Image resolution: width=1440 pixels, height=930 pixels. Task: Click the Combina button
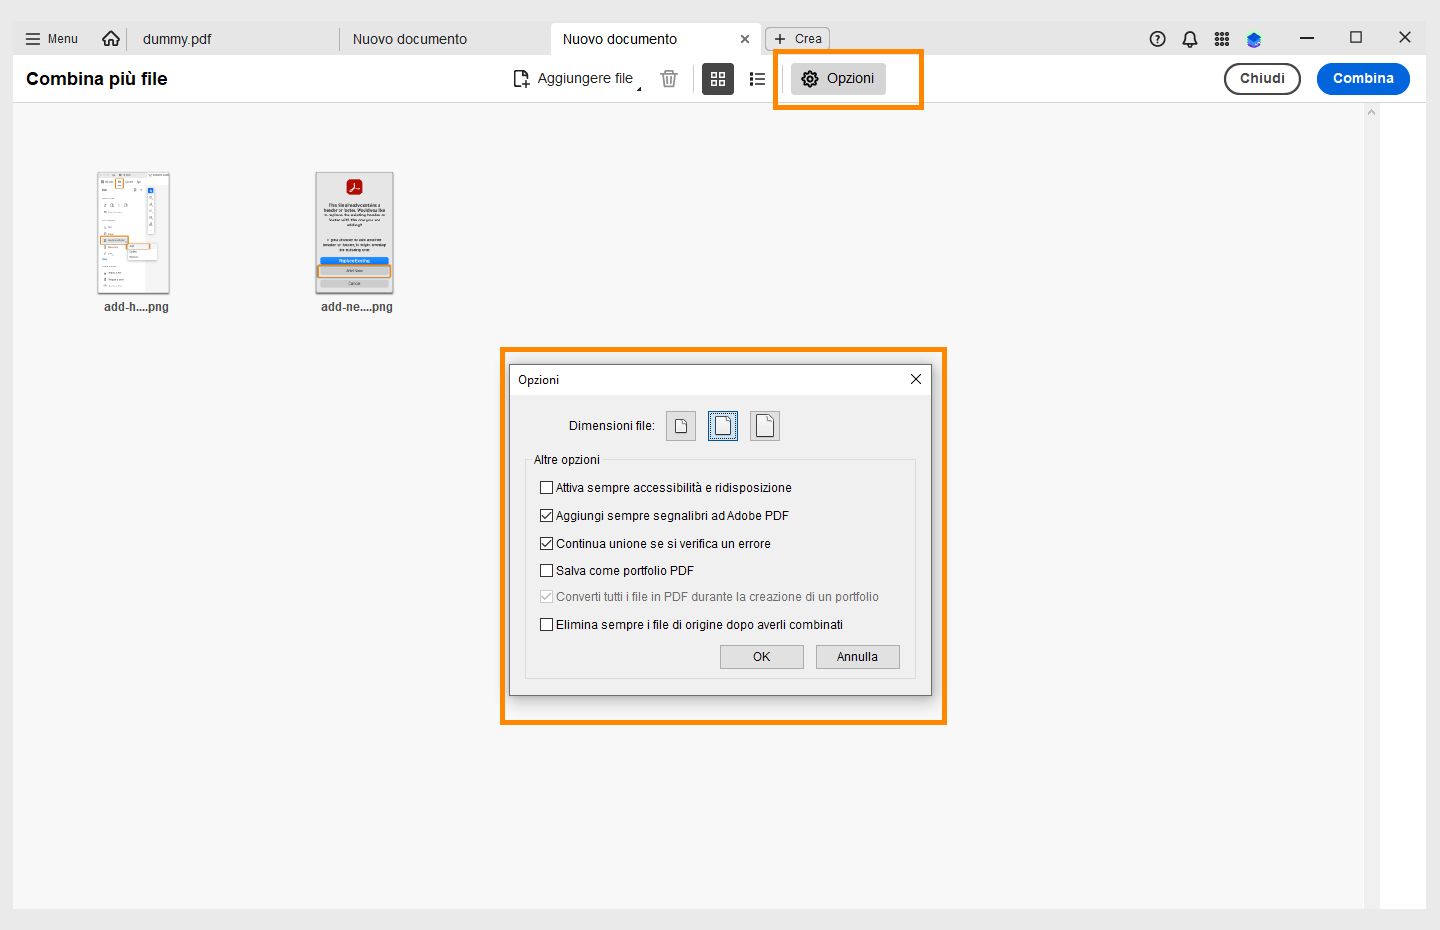point(1363,78)
